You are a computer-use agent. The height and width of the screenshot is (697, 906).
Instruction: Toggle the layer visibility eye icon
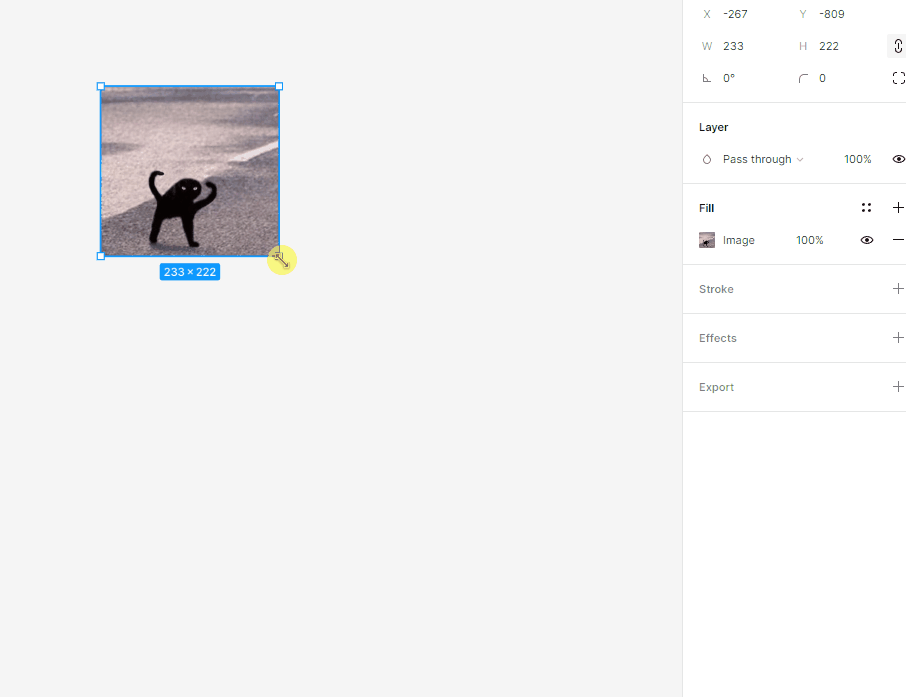click(x=898, y=159)
